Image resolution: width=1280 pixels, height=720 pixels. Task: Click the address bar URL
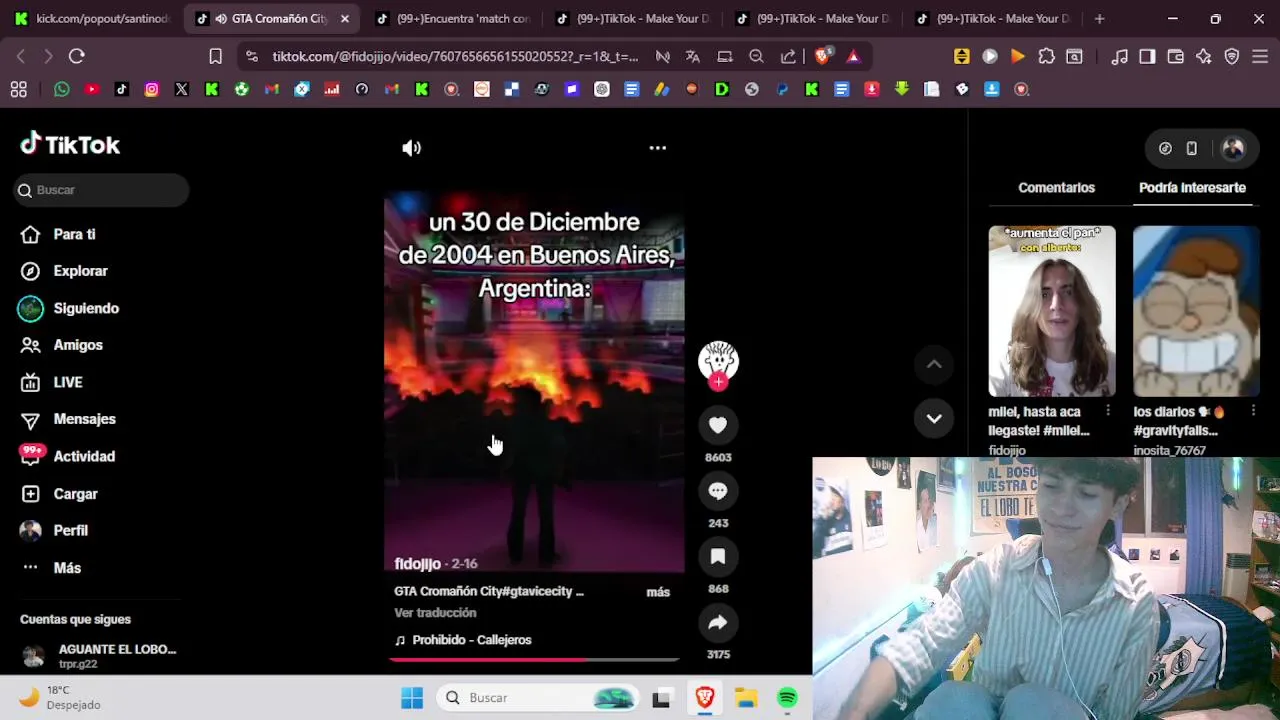tap(455, 57)
